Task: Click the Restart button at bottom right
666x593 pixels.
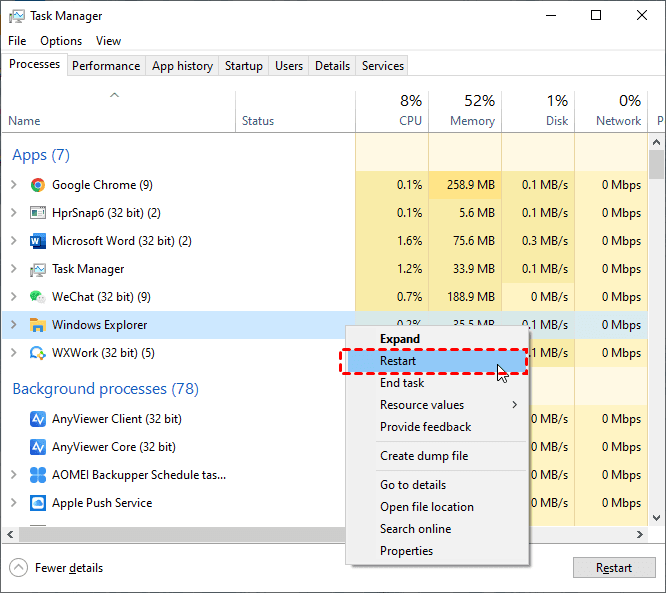Action: [x=613, y=568]
